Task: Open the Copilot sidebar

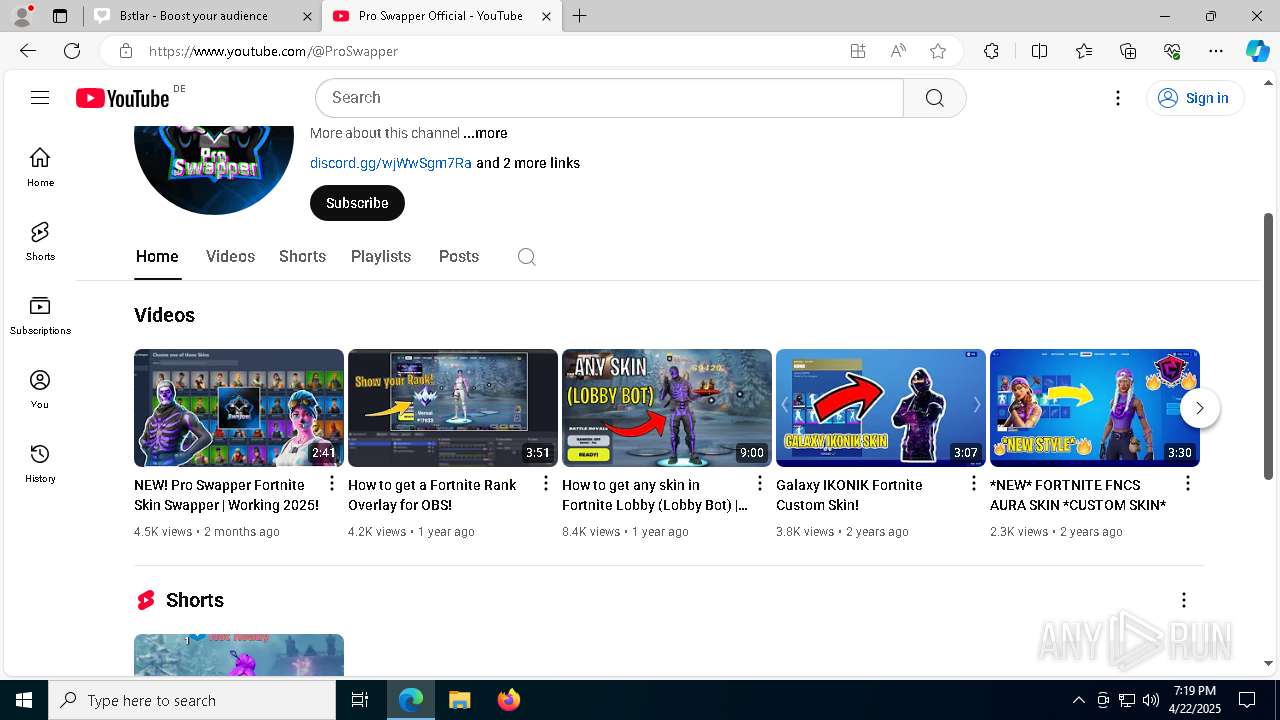Action: click(1257, 51)
